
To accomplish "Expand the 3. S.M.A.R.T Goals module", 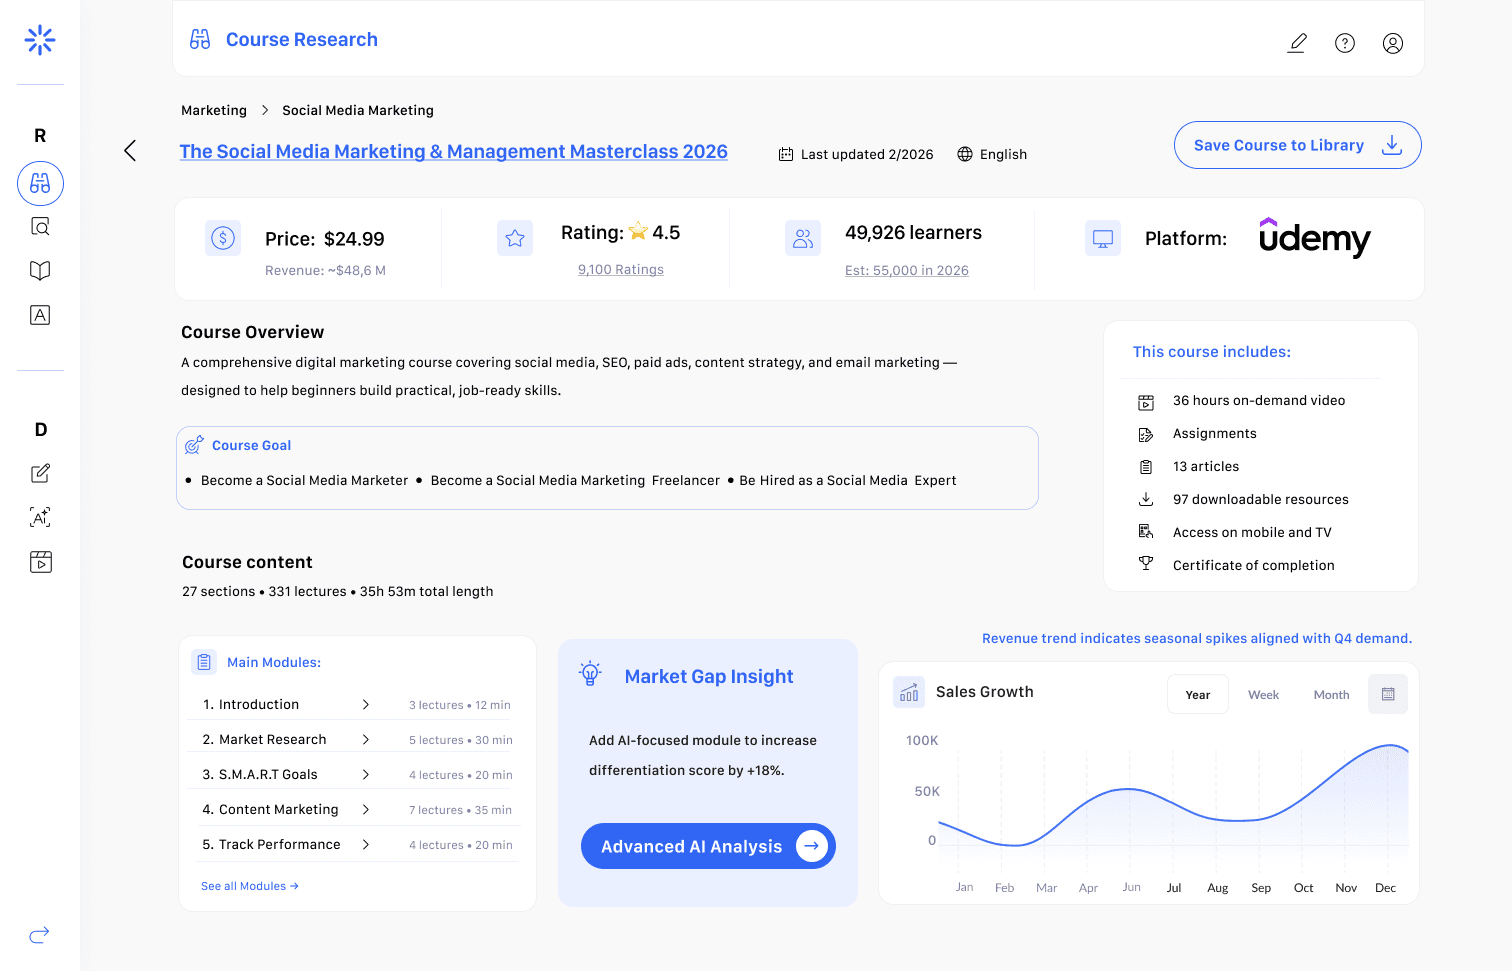I will tap(366, 775).
